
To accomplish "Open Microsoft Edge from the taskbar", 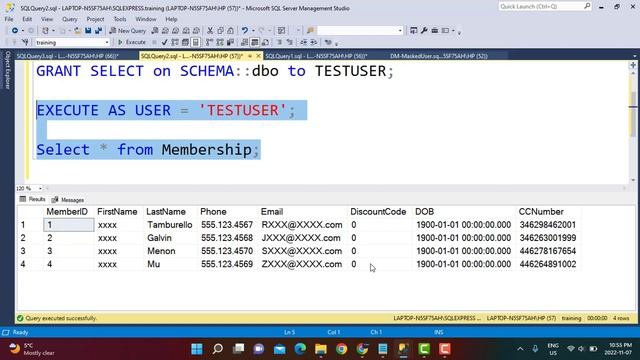I will (x=300, y=349).
